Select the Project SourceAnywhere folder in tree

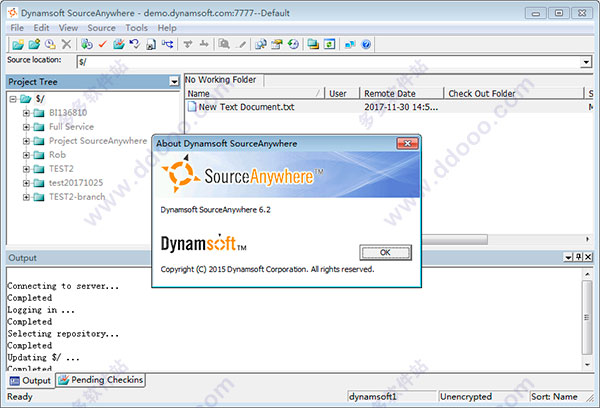tap(98, 141)
